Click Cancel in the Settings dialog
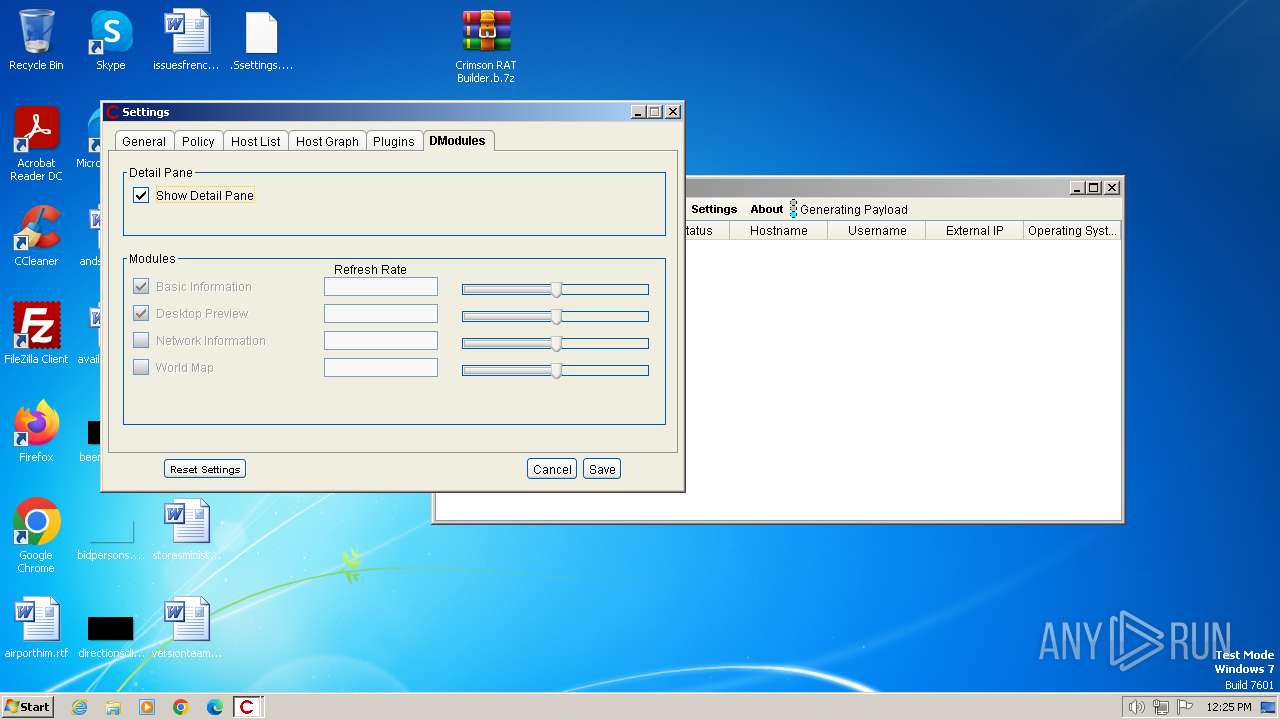Viewport: 1280px width, 720px height. coord(552,469)
